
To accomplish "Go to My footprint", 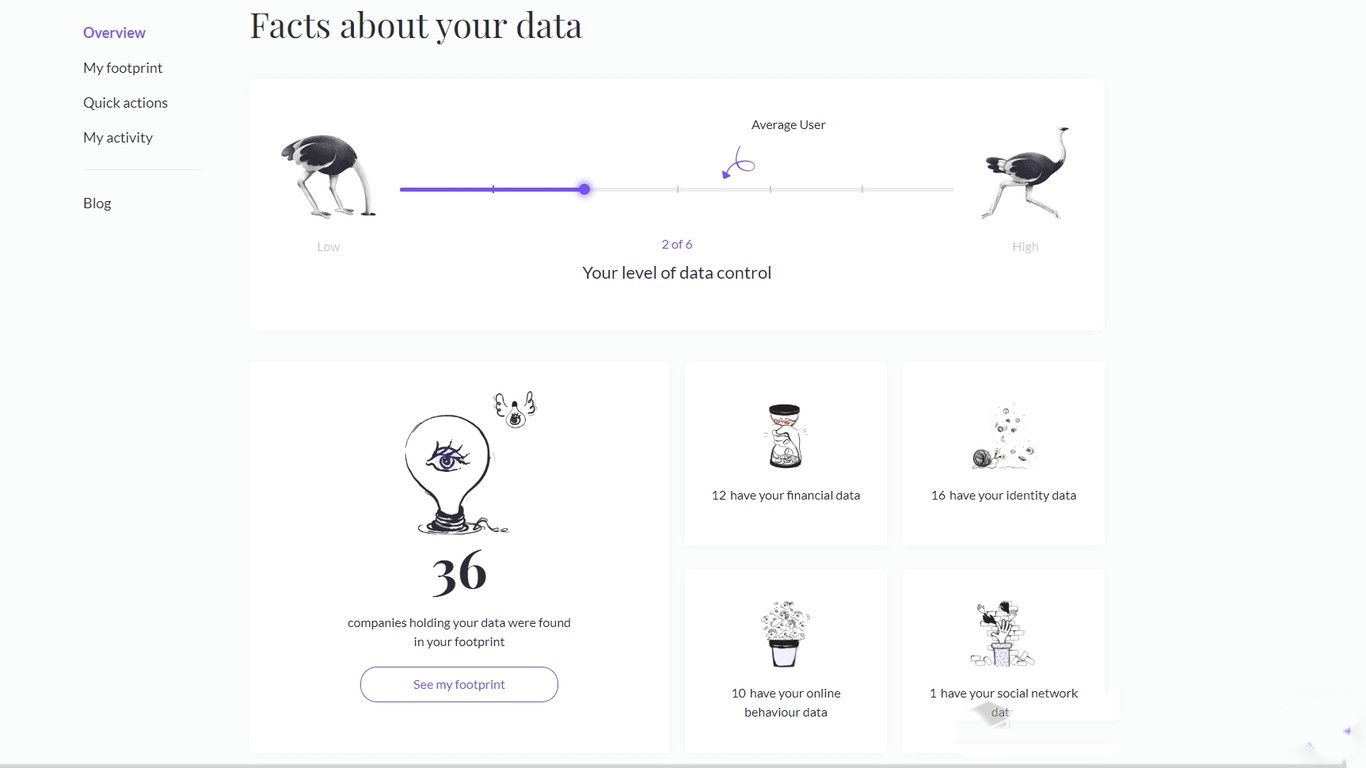I will [123, 68].
